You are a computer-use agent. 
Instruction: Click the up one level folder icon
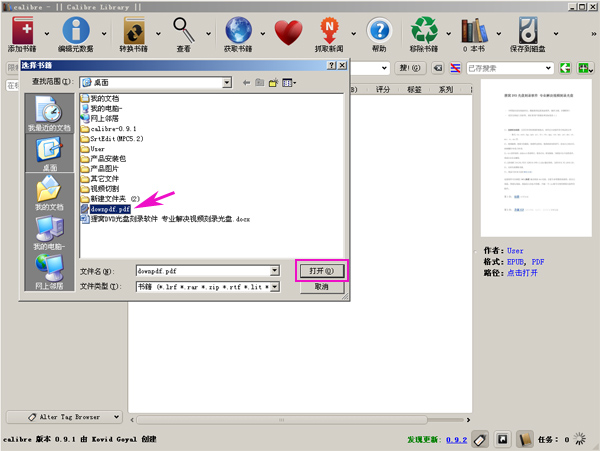click(x=260, y=82)
